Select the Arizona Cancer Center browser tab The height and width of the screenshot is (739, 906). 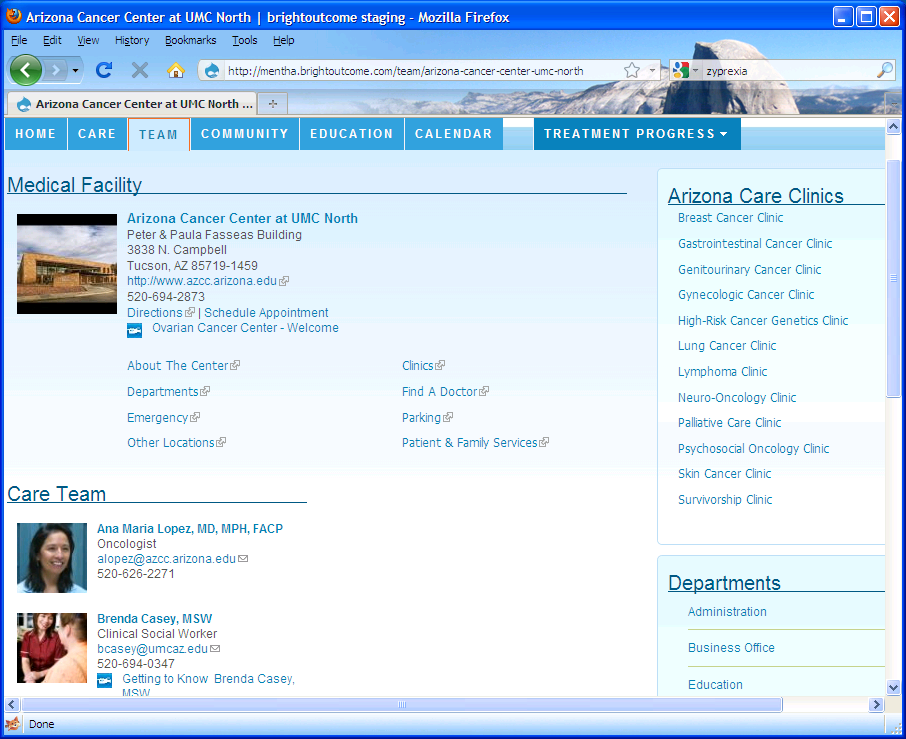click(132, 104)
